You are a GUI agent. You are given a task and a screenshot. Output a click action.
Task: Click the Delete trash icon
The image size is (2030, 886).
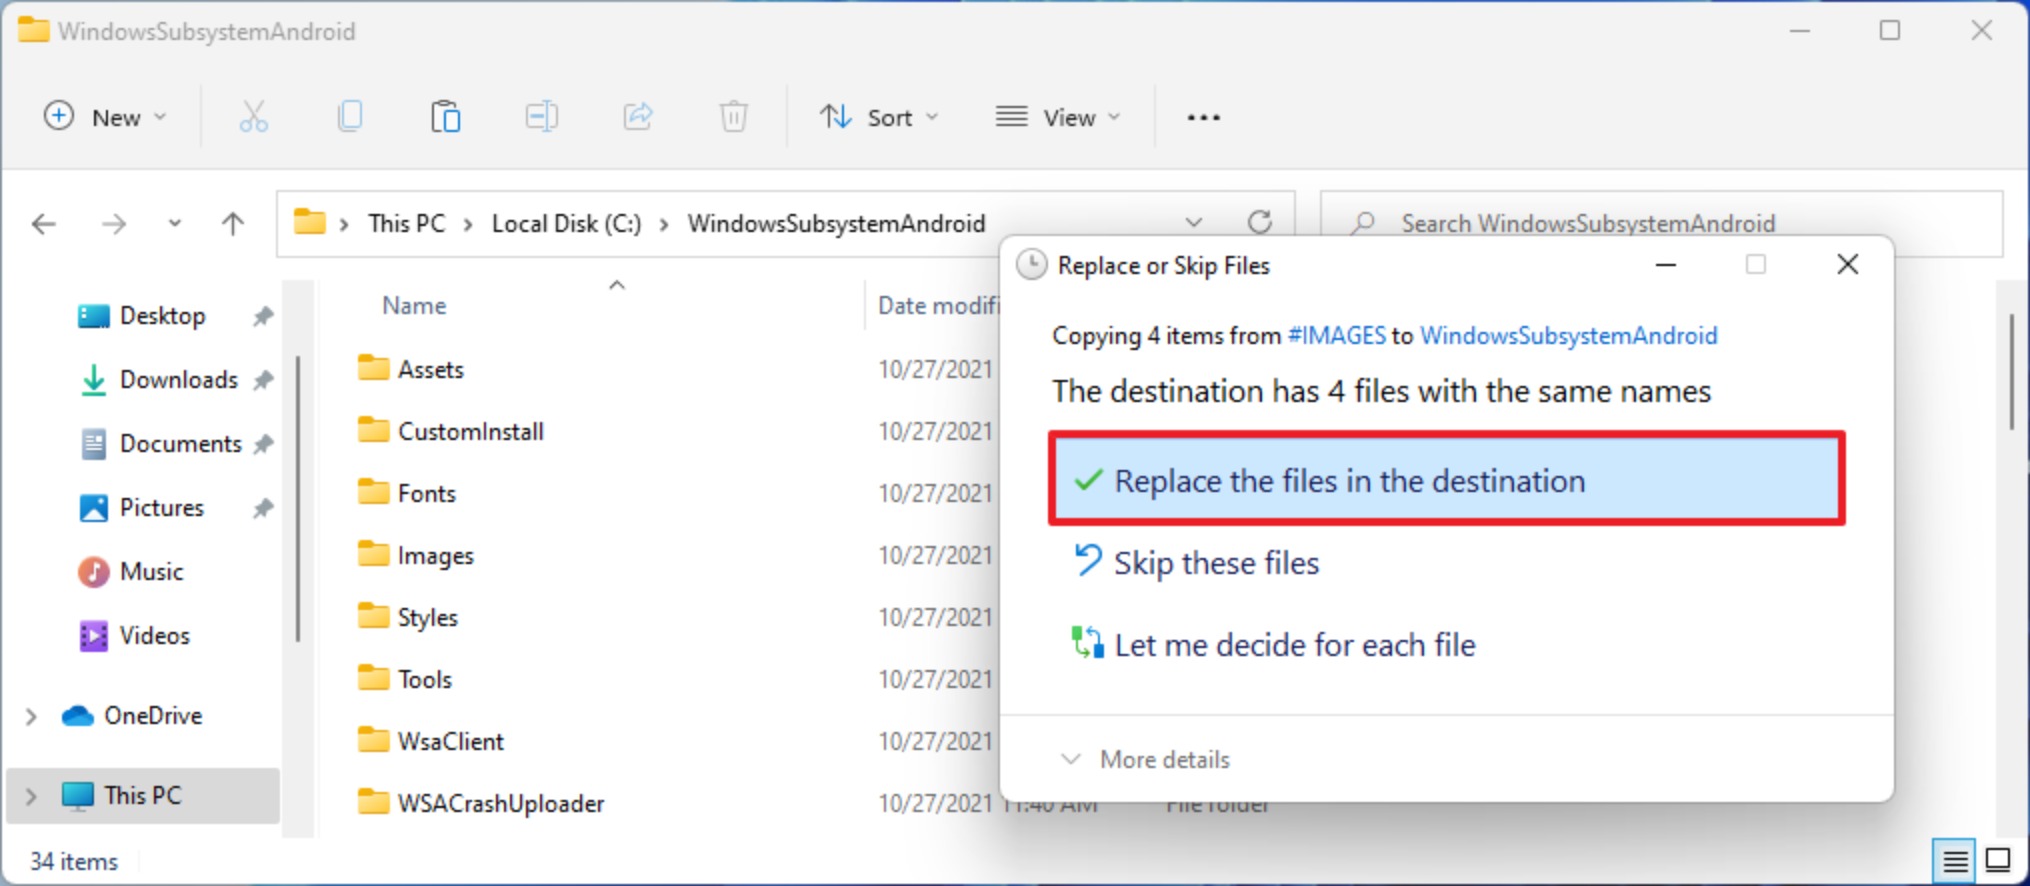(733, 117)
